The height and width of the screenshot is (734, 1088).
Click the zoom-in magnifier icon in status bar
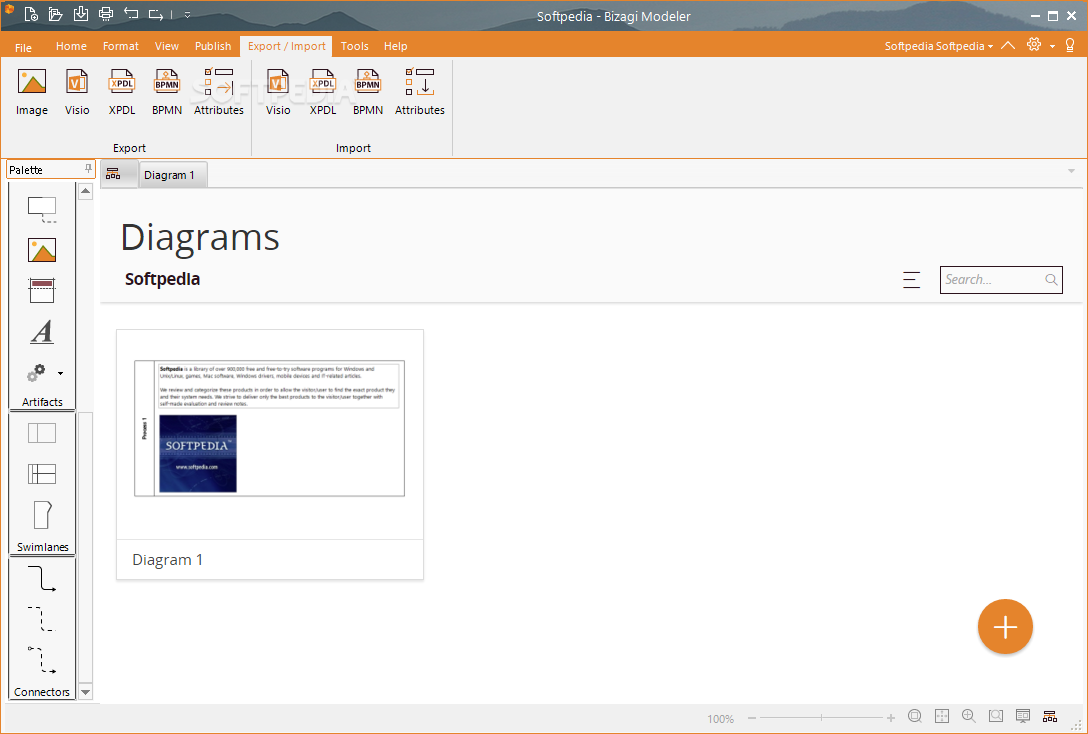pos(969,716)
